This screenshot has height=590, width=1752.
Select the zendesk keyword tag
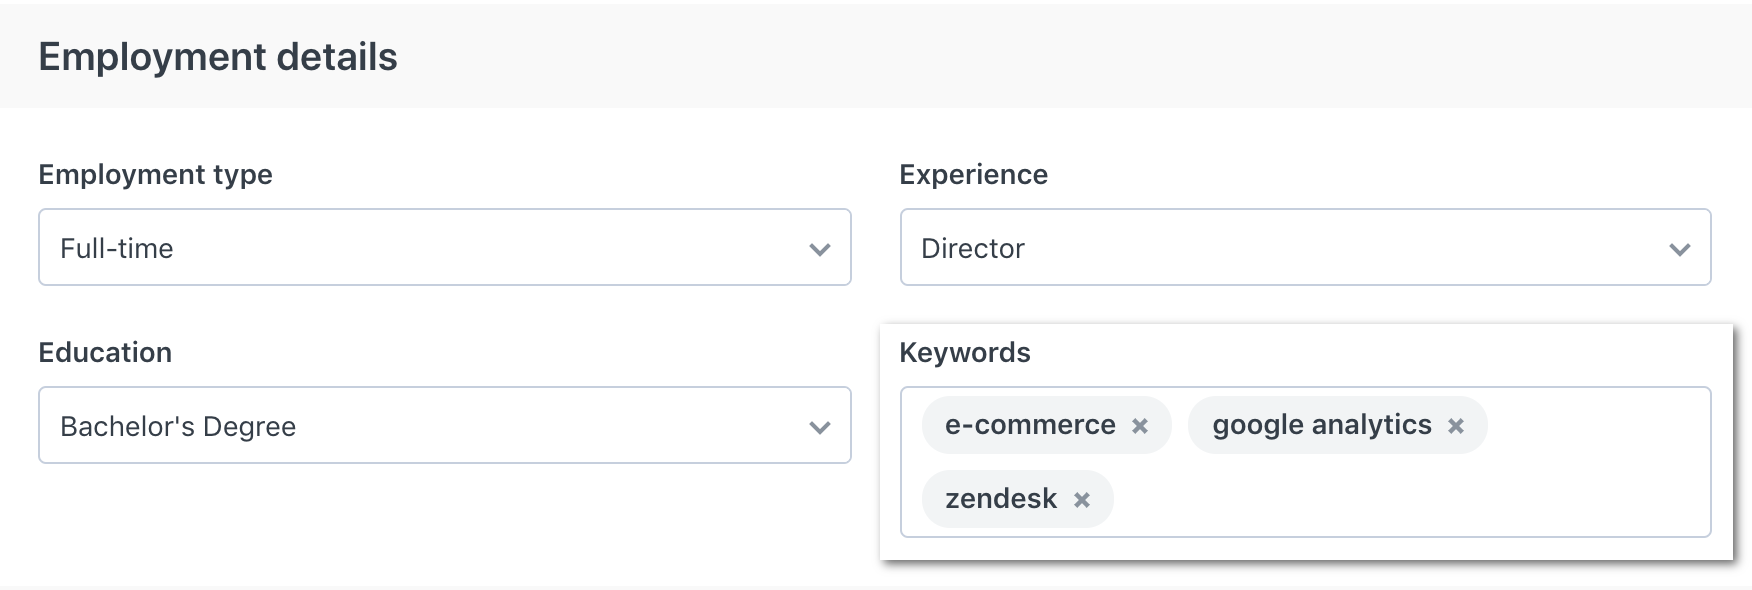pos(1000,498)
